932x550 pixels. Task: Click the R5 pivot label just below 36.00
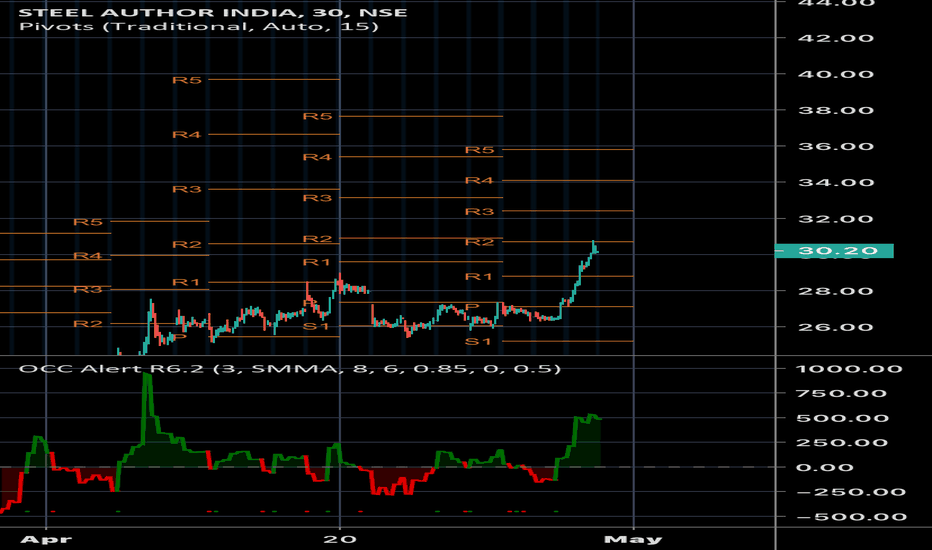(480, 150)
